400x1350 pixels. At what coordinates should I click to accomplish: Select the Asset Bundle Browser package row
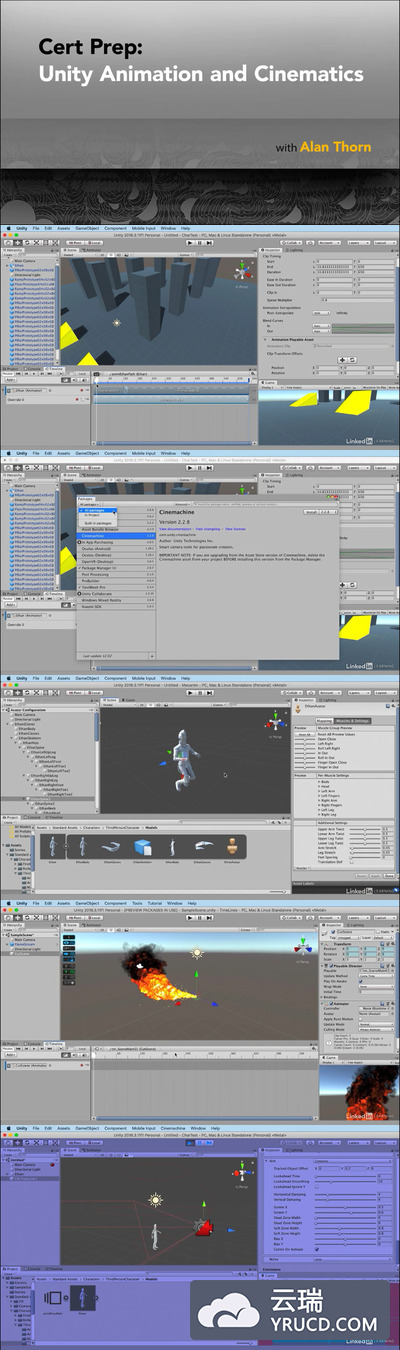coord(116,529)
